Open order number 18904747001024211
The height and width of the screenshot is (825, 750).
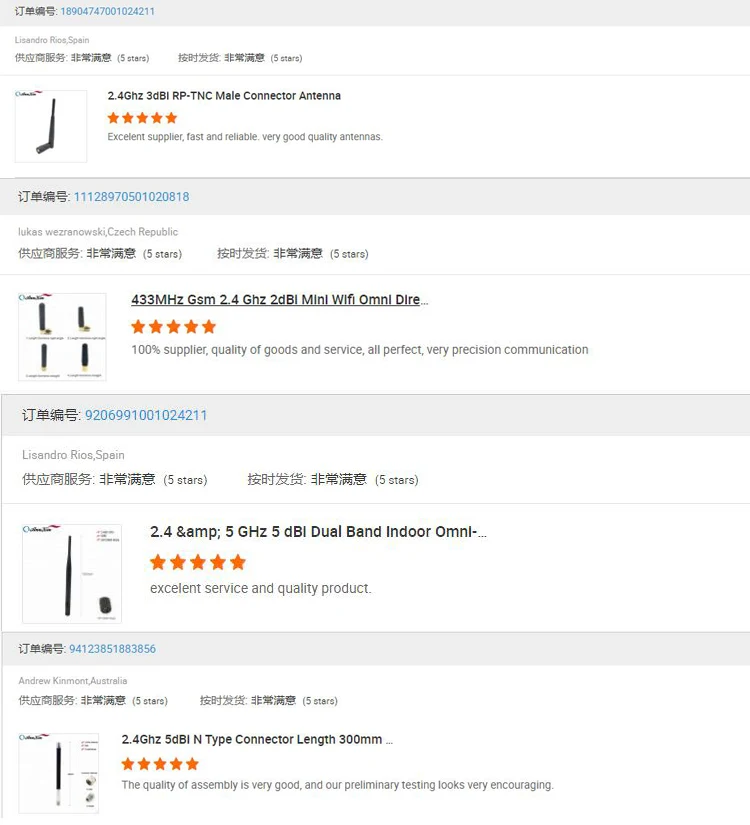point(107,11)
